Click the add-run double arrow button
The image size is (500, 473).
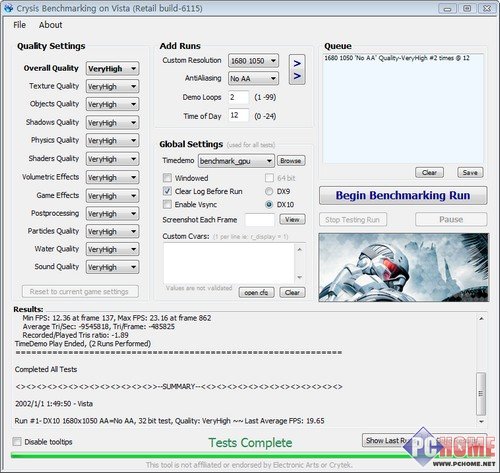tap(297, 70)
